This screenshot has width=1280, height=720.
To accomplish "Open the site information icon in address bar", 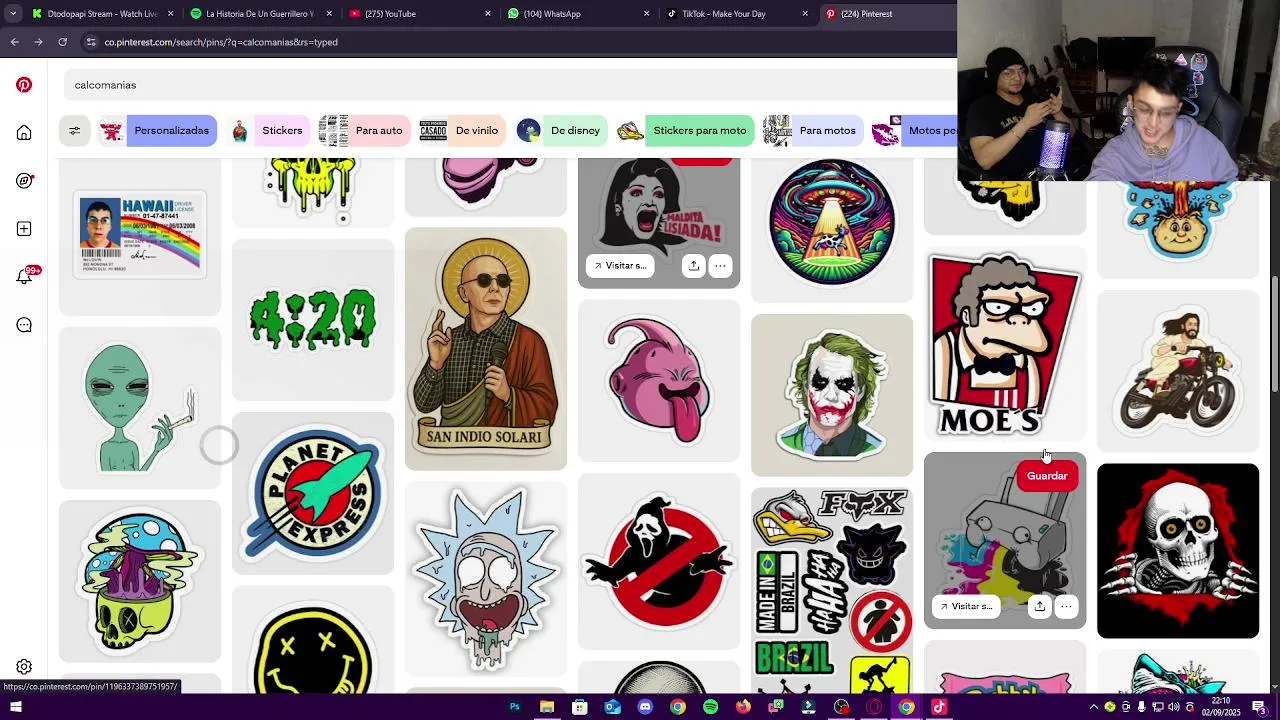I will (x=91, y=42).
